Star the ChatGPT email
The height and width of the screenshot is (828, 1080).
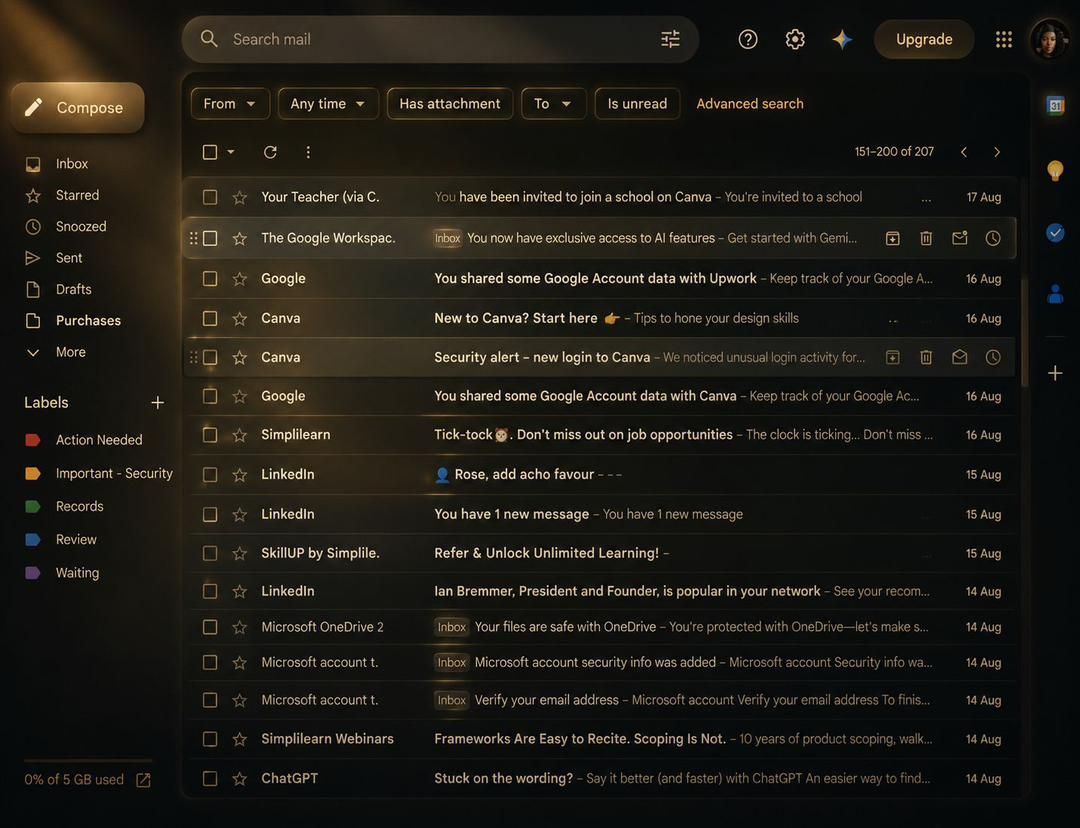(x=240, y=778)
